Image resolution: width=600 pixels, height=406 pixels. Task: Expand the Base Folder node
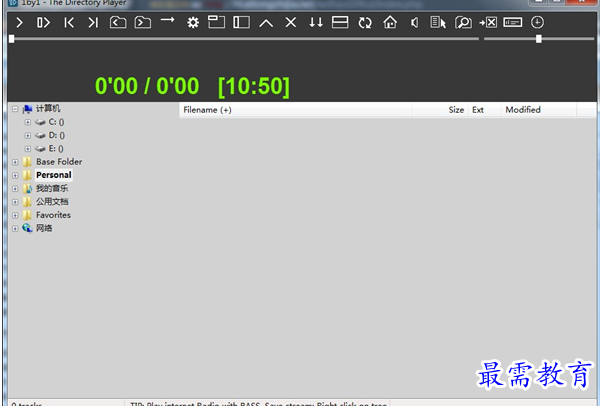pos(15,162)
